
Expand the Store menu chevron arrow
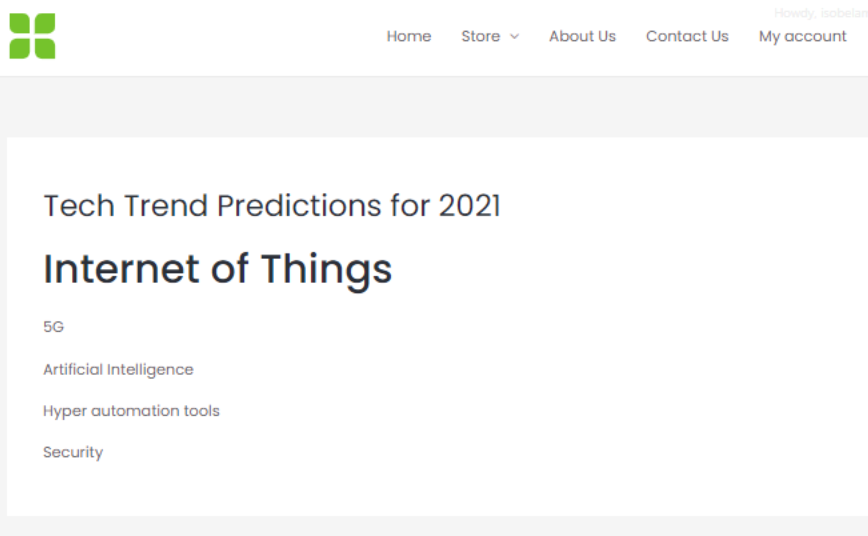pyautogui.click(x=514, y=37)
